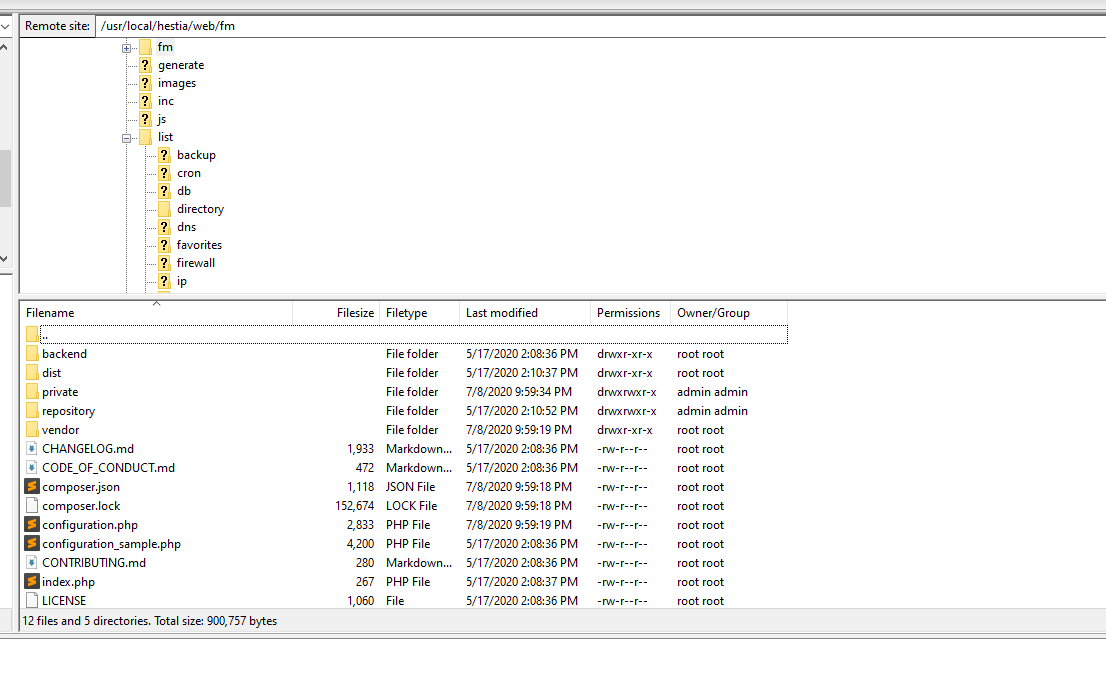The width and height of the screenshot is (1106, 692).
Task: Click the parent directory folder icon
Action: [x=33, y=334]
